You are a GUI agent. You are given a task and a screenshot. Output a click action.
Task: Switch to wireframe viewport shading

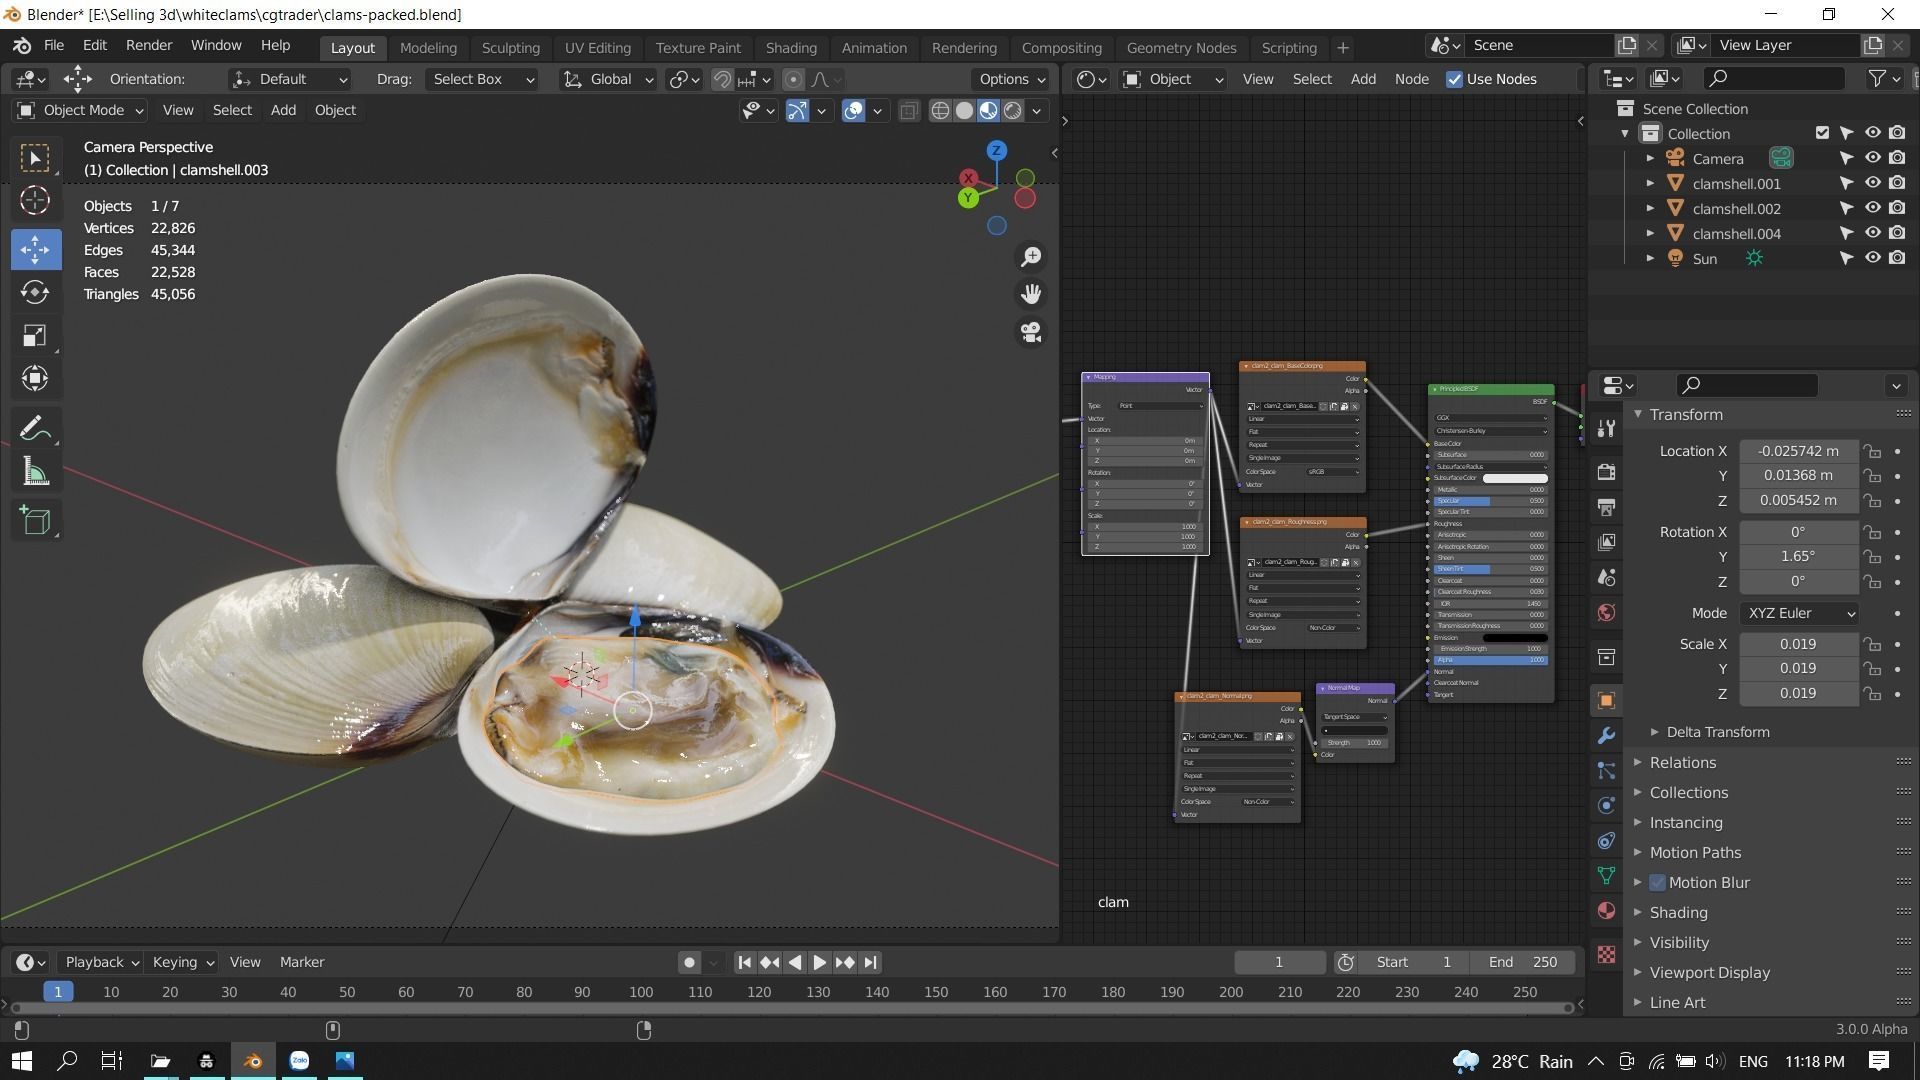[x=940, y=111]
